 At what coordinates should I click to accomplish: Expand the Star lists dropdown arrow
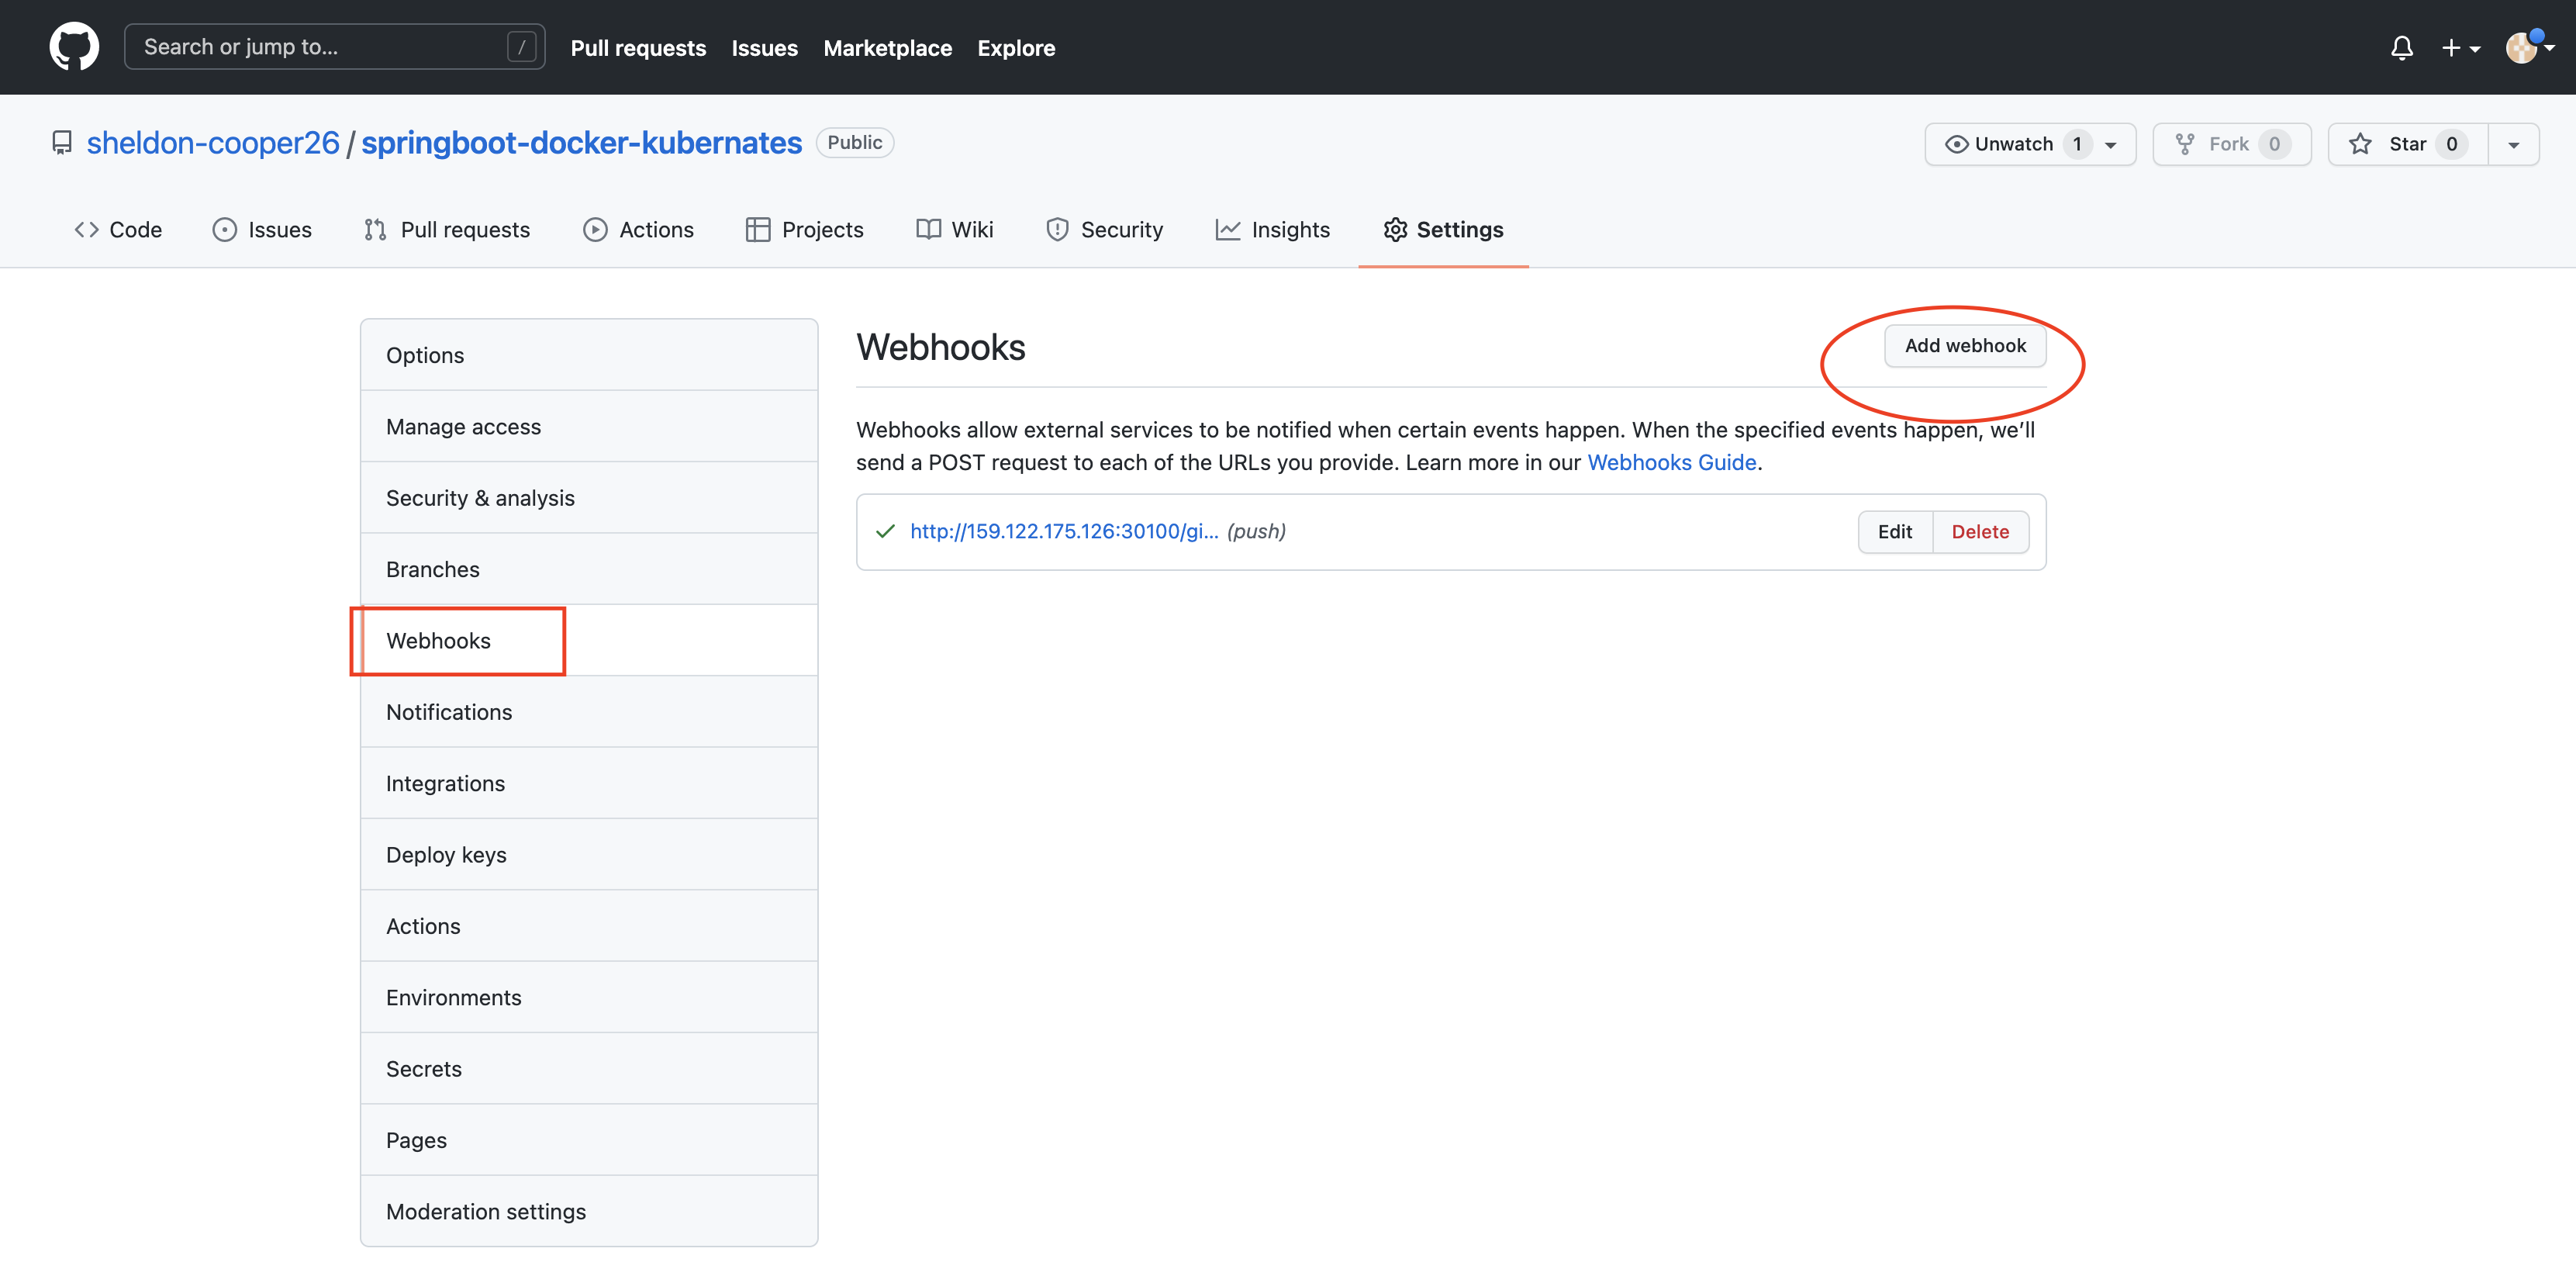point(2513,144)
